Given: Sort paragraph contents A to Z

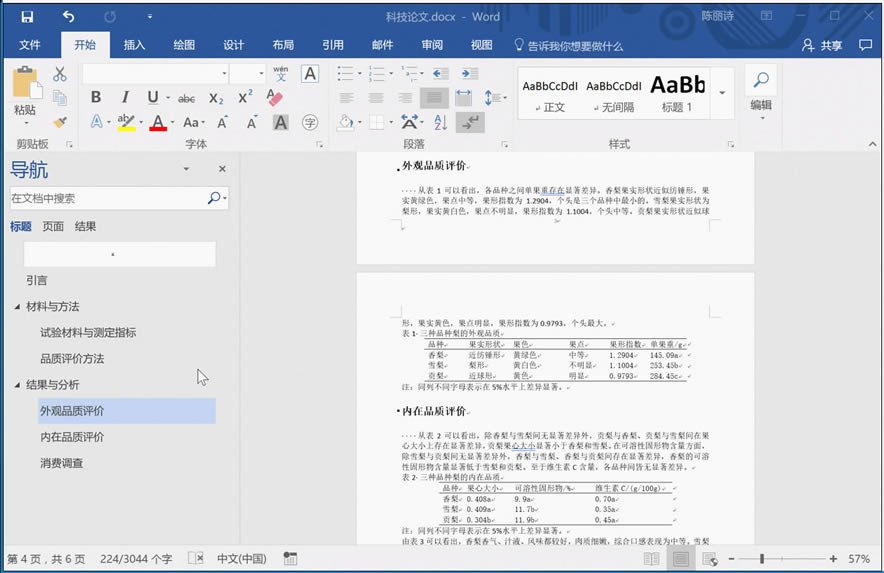Looking at the screenshot, I should pyautogui.click(x=440, y=122).
